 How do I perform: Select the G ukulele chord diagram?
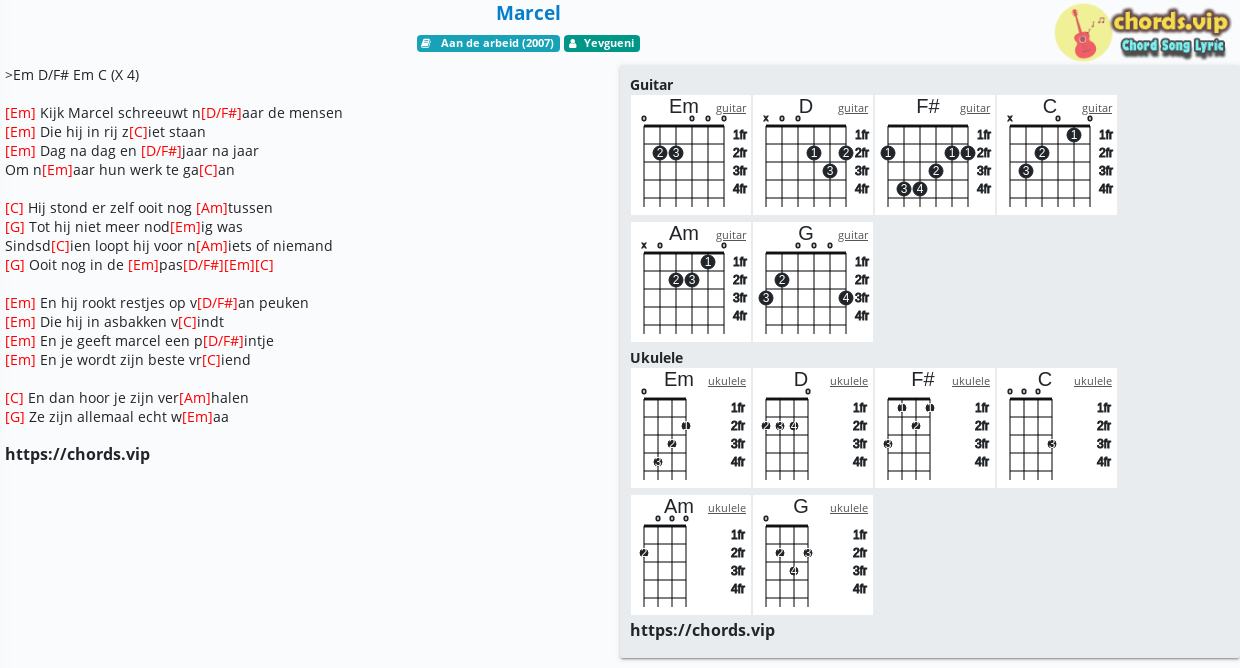(813, 555)
